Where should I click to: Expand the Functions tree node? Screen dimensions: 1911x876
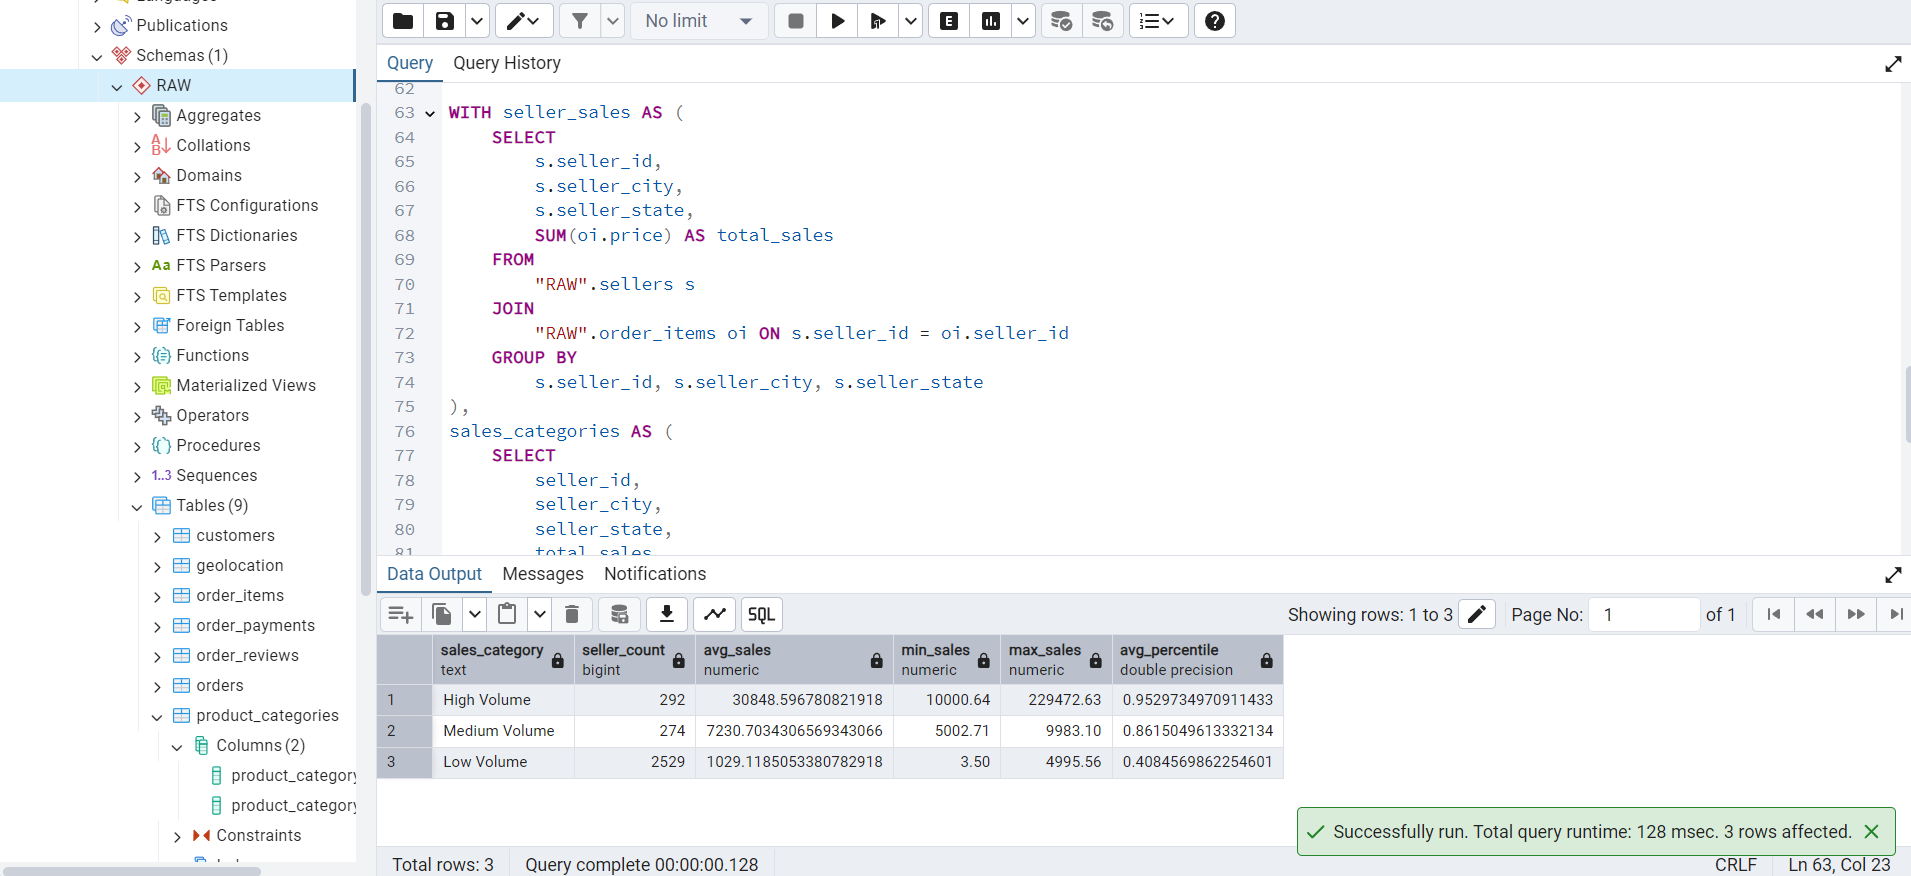(137, 356)
